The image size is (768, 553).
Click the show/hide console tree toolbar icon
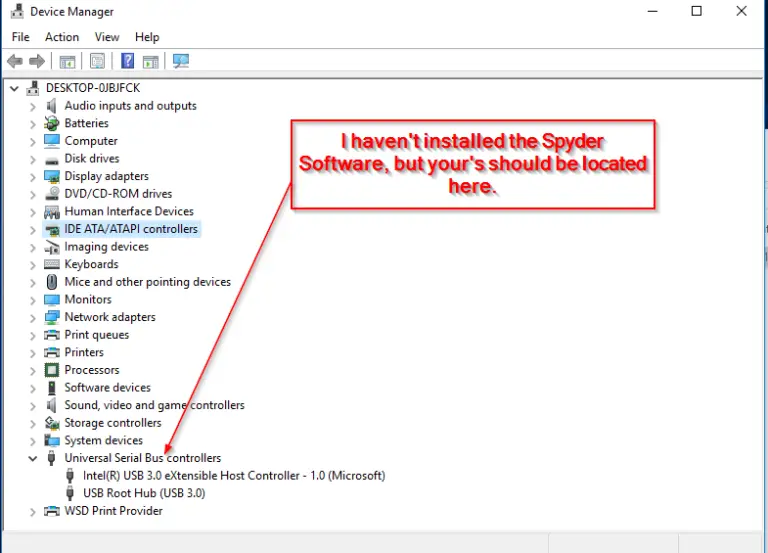click(x=67, y=62)
